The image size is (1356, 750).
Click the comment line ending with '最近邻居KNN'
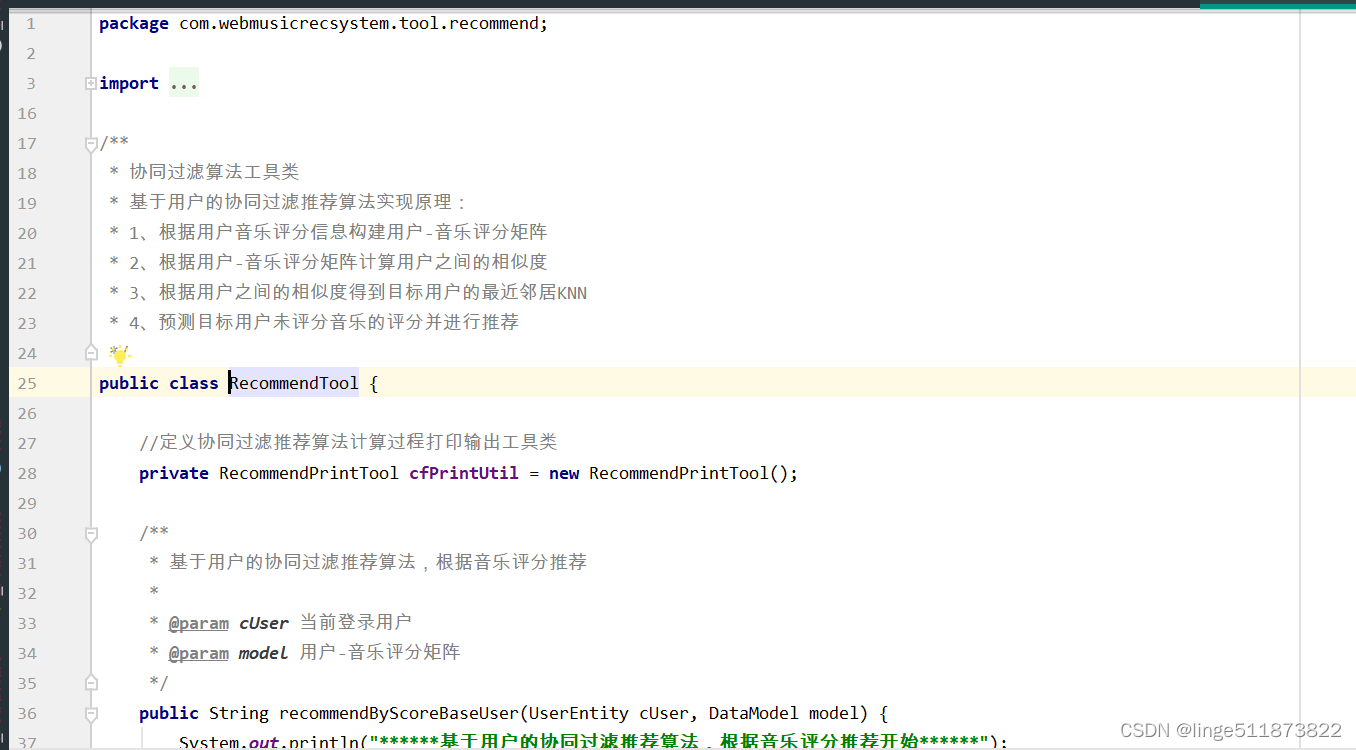[x=358, y=293]
